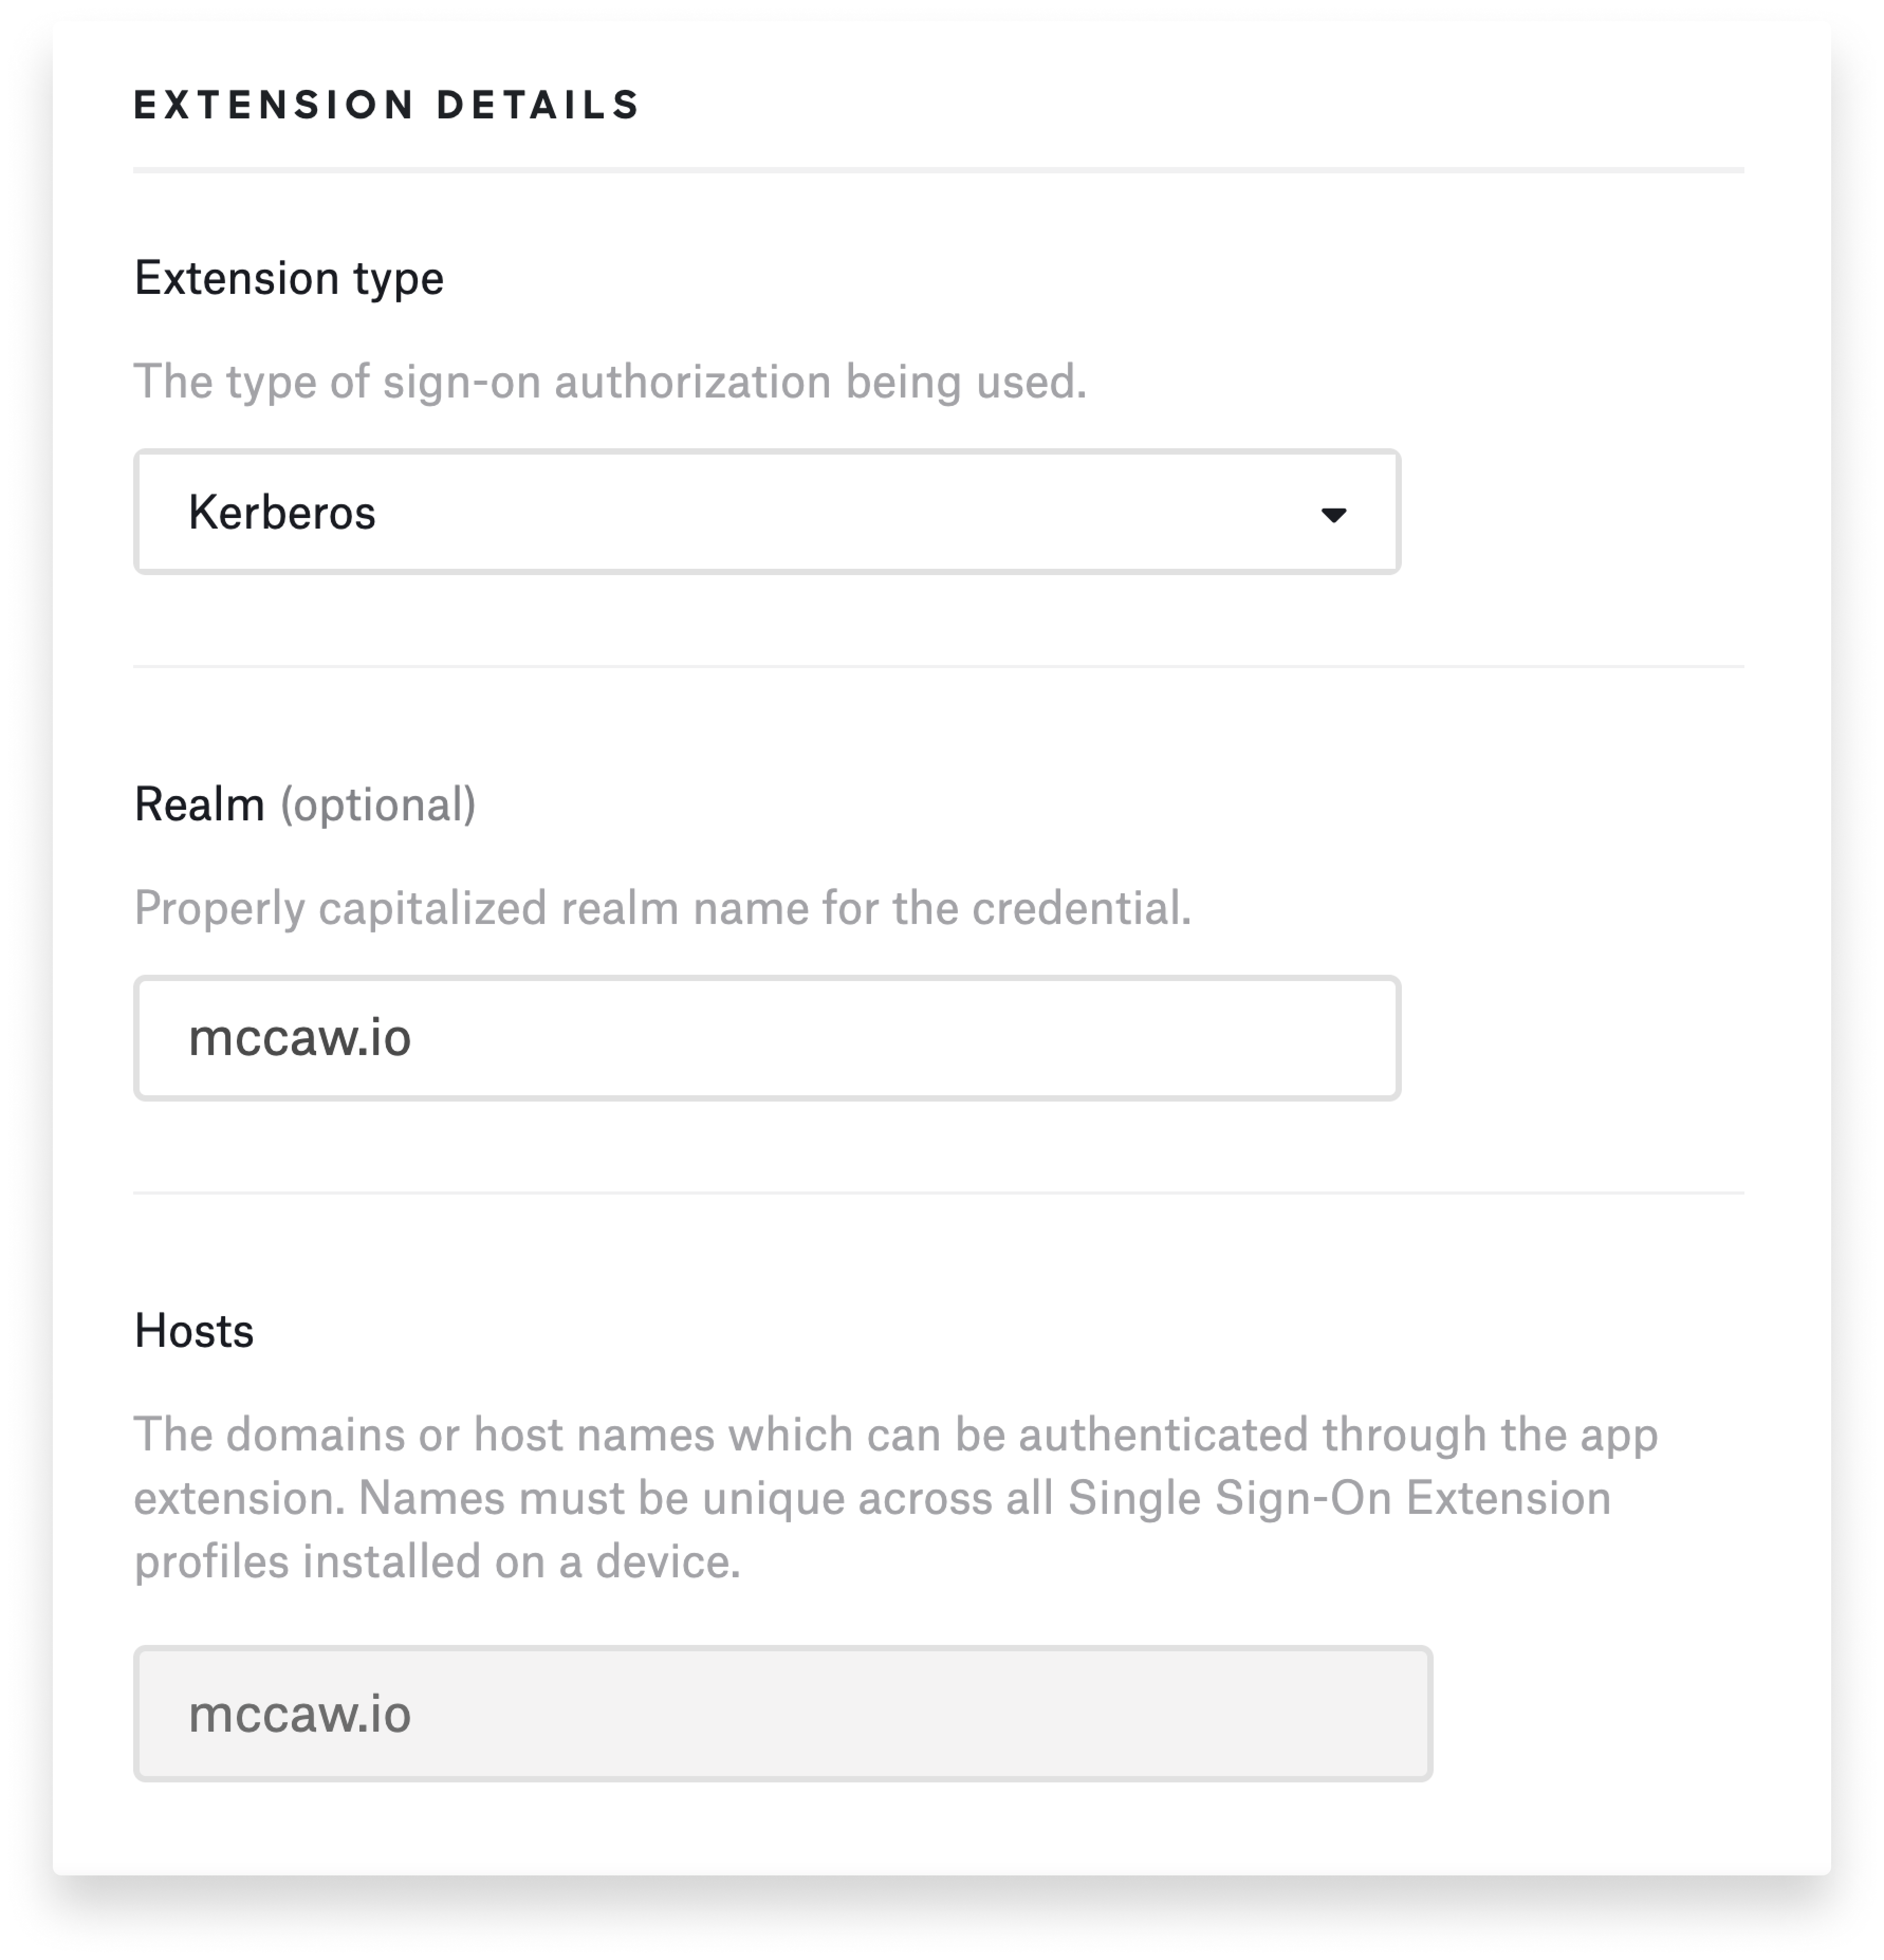
Task: Click the EXTENSION DETAILS section header
Action: (x=385, y=103)
